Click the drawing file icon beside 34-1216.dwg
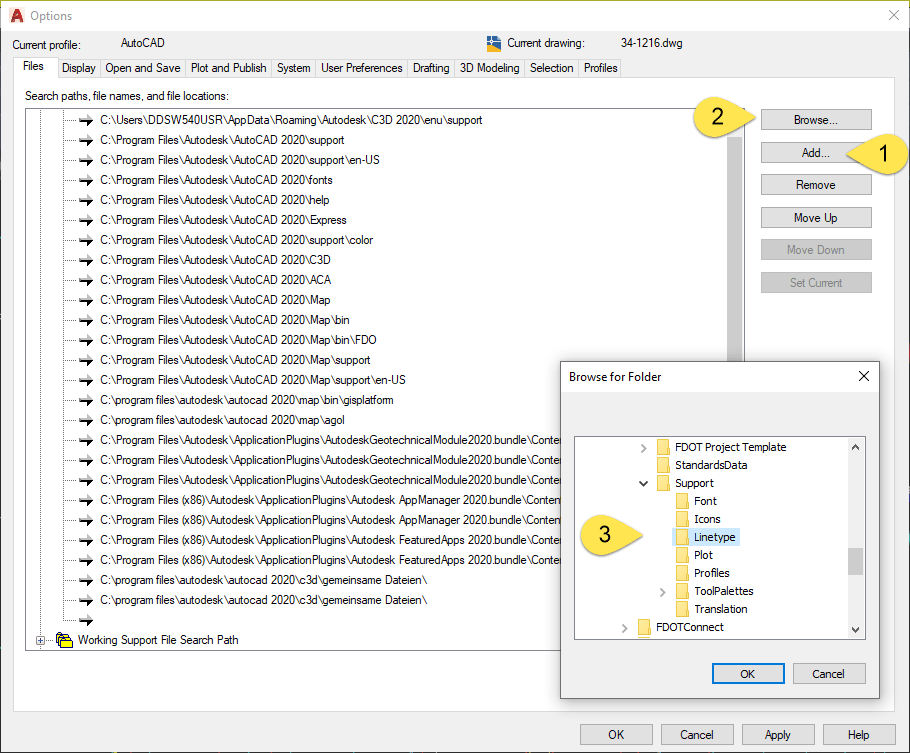 point(492,44)
